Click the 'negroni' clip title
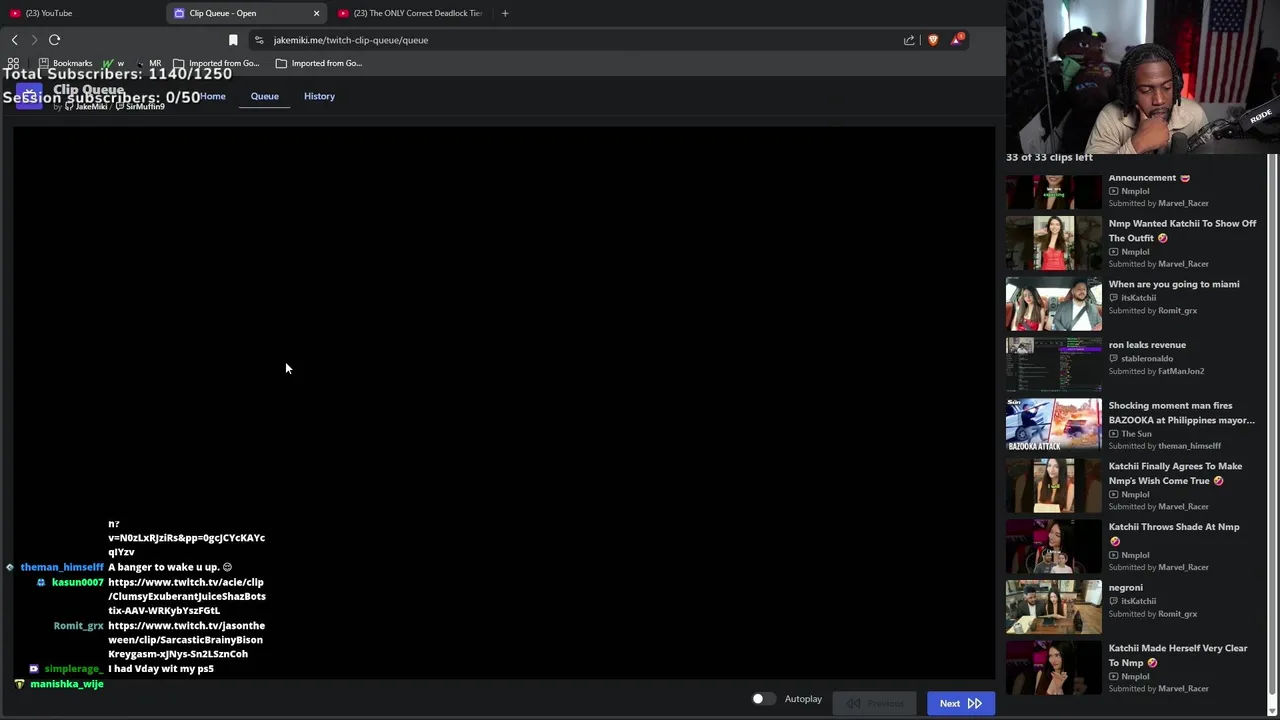The image size is (1280, 720). click(1125, 588)
